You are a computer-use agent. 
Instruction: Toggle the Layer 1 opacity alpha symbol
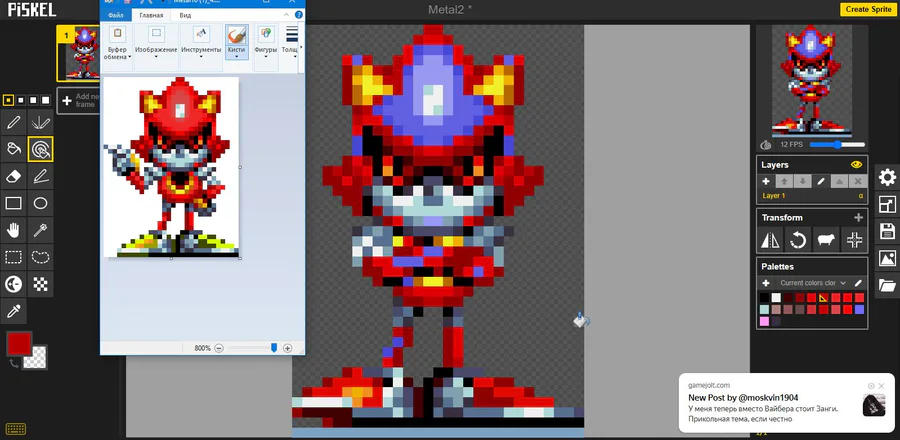coord(860,196)
